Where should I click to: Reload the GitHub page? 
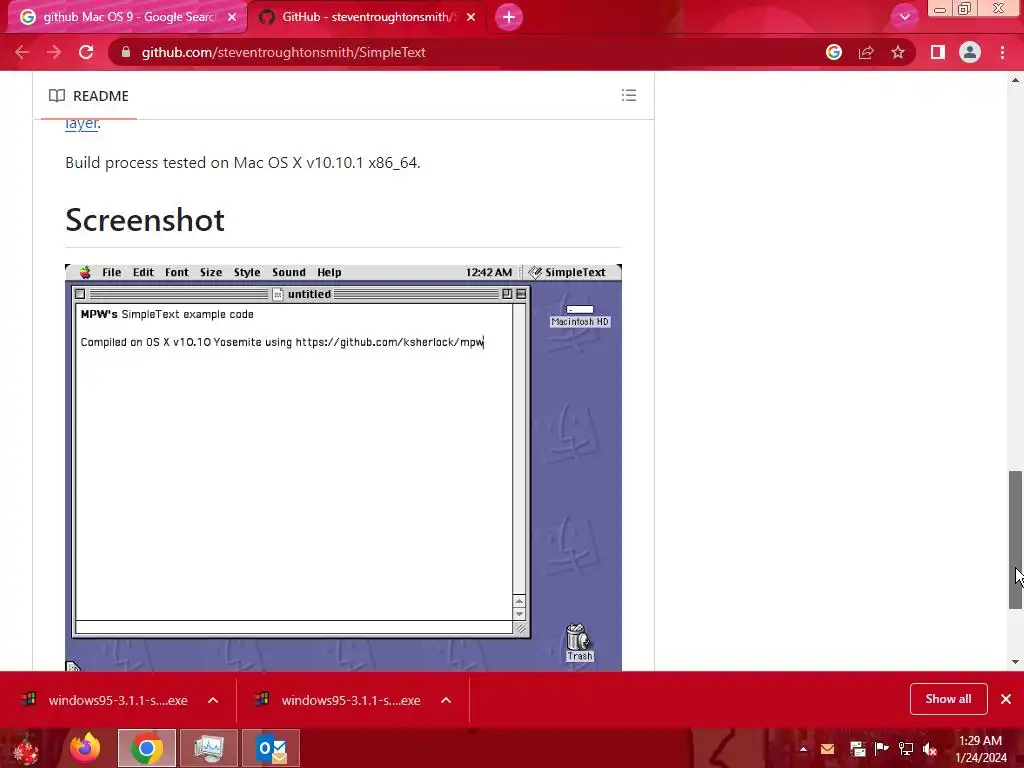point(86,52)
